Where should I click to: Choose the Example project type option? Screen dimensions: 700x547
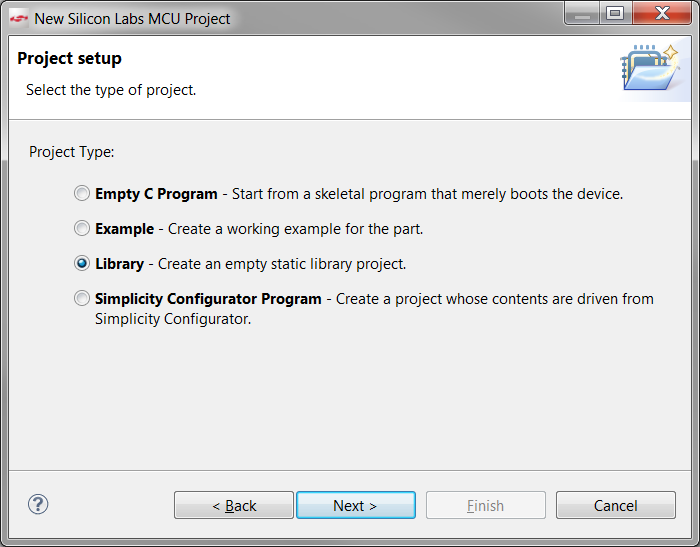[82, 229]
